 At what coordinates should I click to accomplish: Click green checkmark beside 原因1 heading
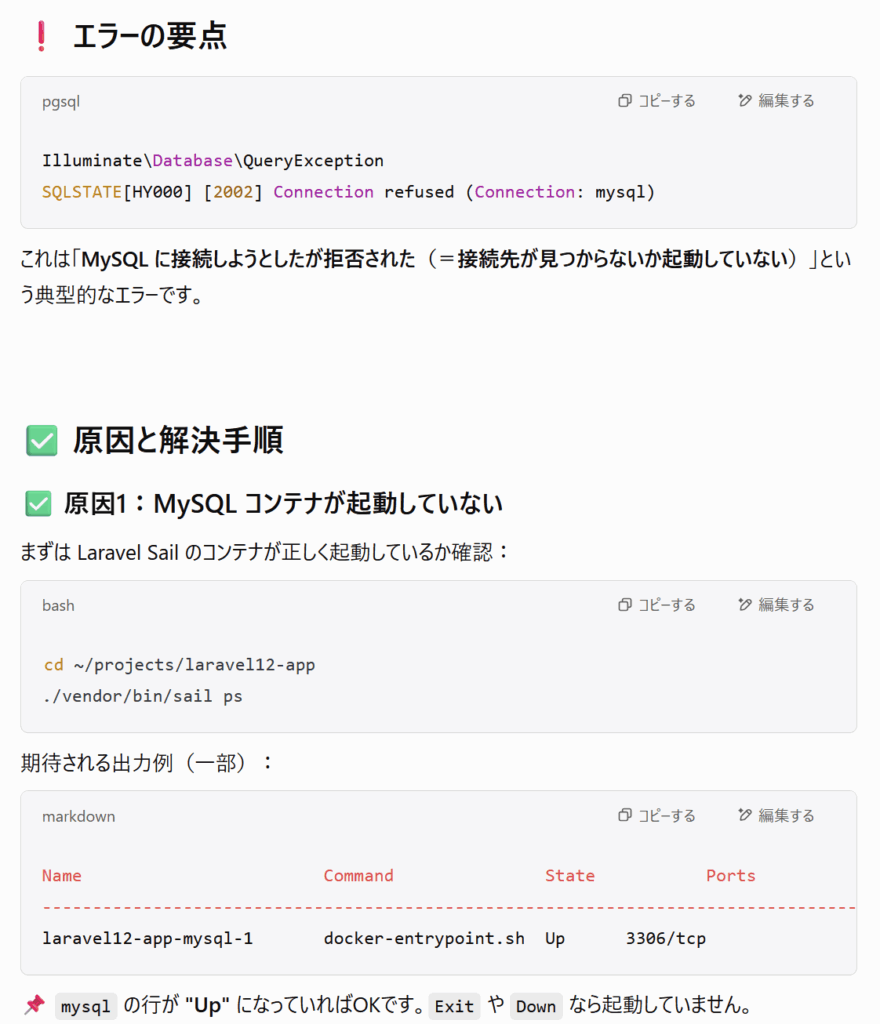39,504
